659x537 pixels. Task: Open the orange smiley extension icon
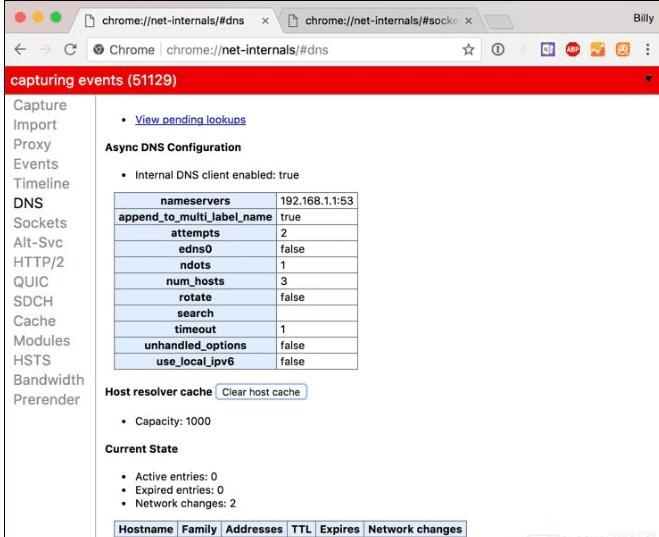(623, 50)
